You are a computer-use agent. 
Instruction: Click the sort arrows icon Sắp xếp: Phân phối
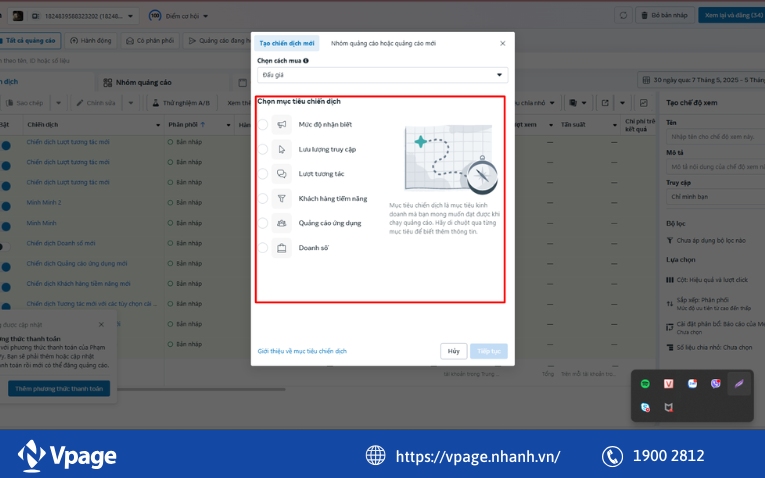click(670, 303)
